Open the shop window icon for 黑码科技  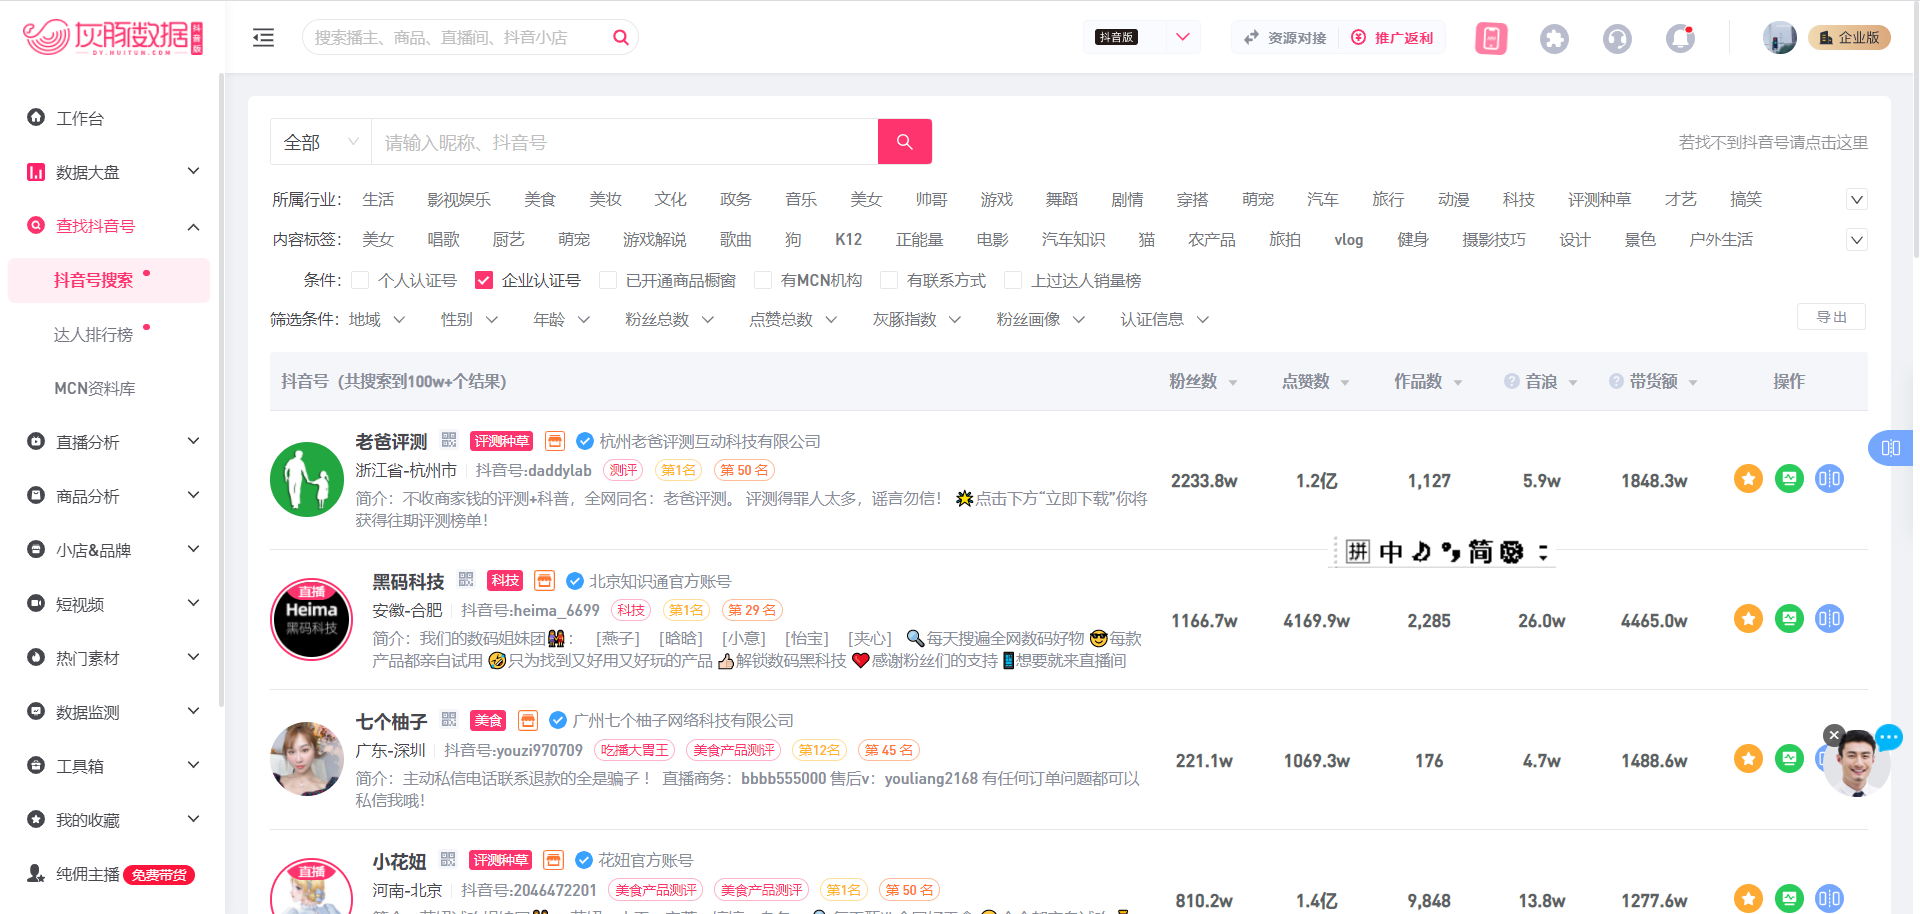pos(545,581)
